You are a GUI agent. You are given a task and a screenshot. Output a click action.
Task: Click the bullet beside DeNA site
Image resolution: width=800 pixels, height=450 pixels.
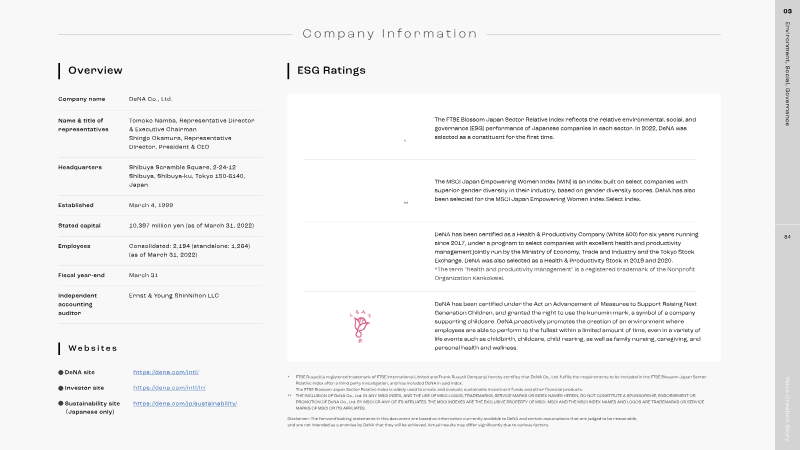coord(61,372)
